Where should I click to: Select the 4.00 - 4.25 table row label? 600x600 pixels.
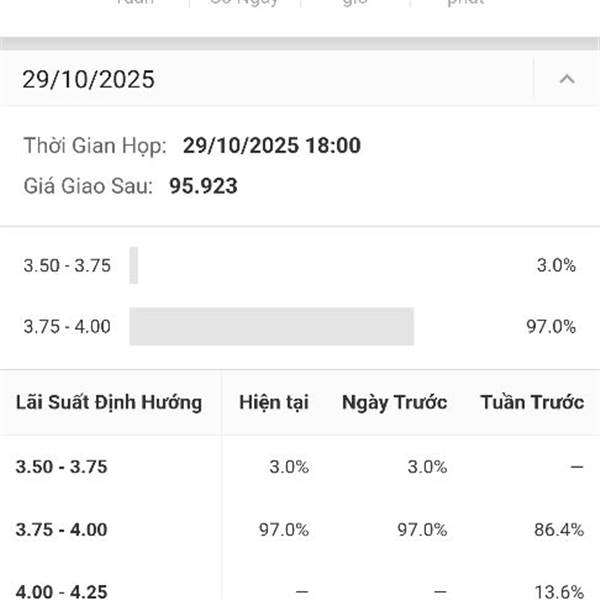point(62,591)
